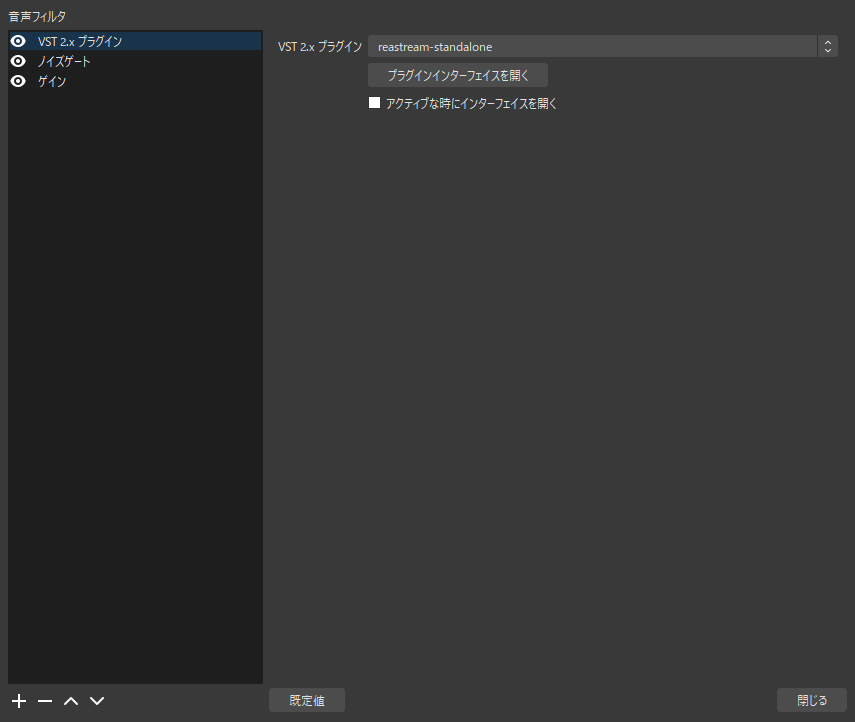The height and width of the screenshot is (722, 855).
Task: Remove selected filter with minus icon
Action: pos(45,701)
